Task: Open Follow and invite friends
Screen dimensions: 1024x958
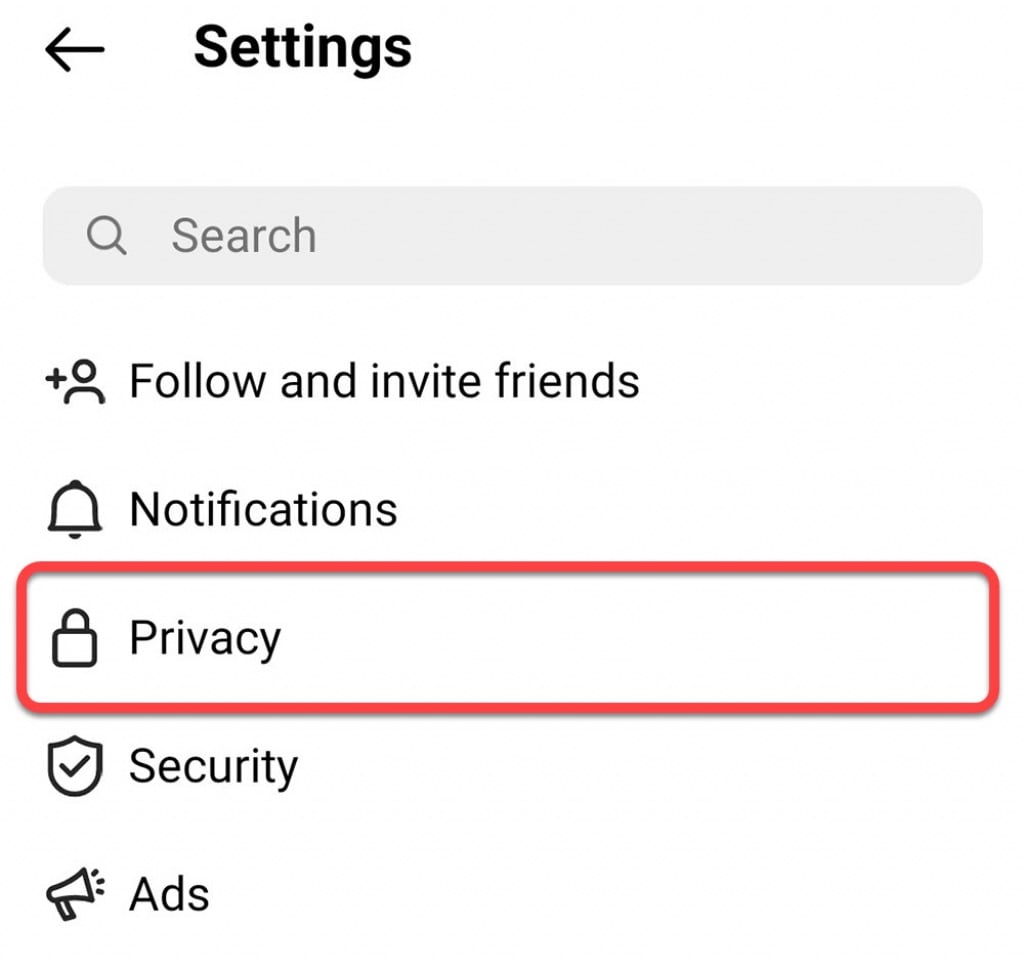Action: pos(384,382)
